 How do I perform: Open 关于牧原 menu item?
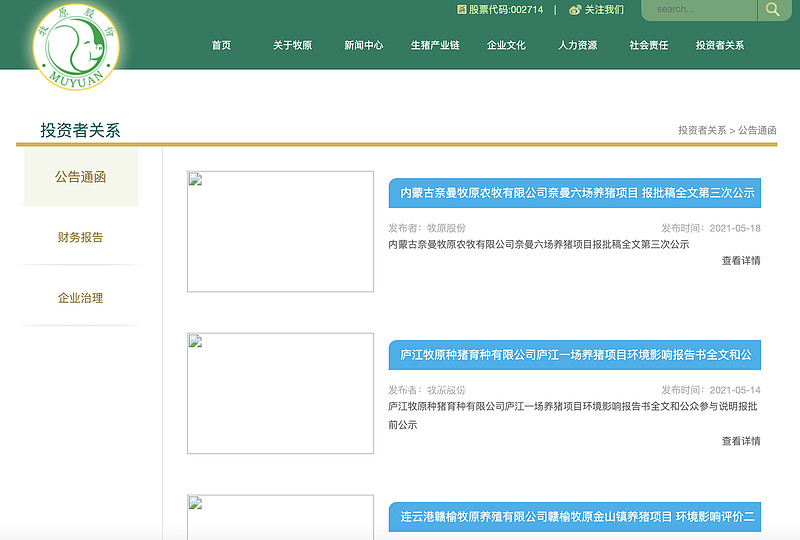pyautogui.click(x=292, y=45)
